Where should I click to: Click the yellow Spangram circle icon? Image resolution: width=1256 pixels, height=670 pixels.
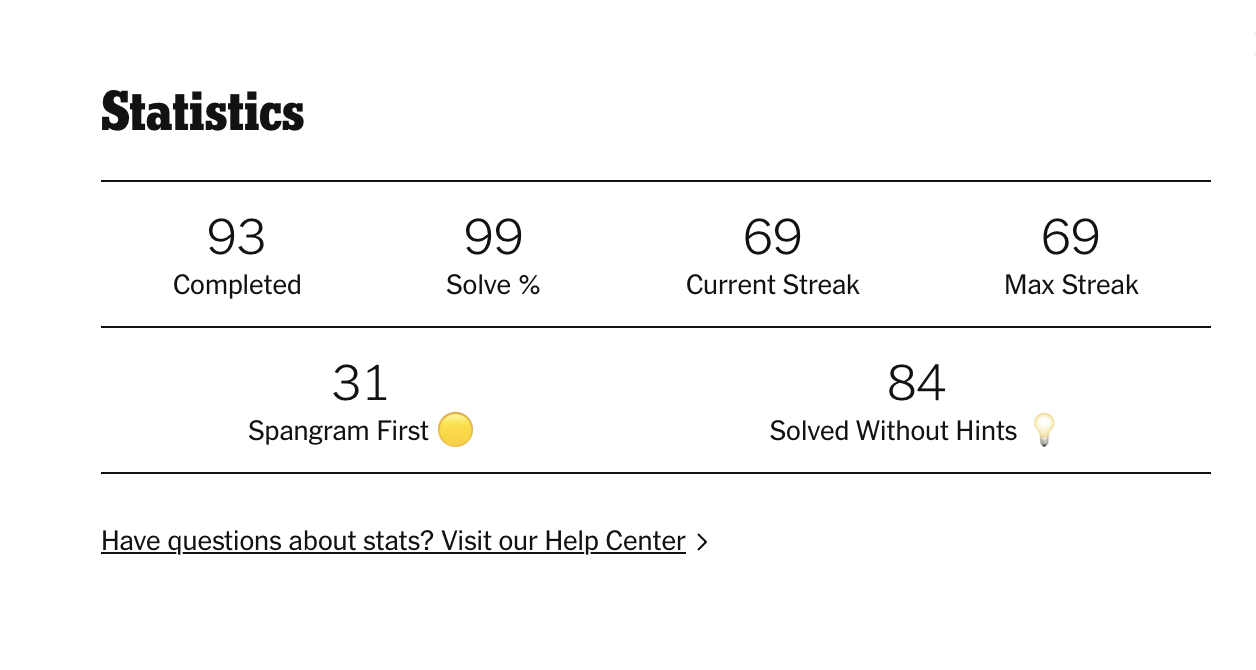(455, 431)
